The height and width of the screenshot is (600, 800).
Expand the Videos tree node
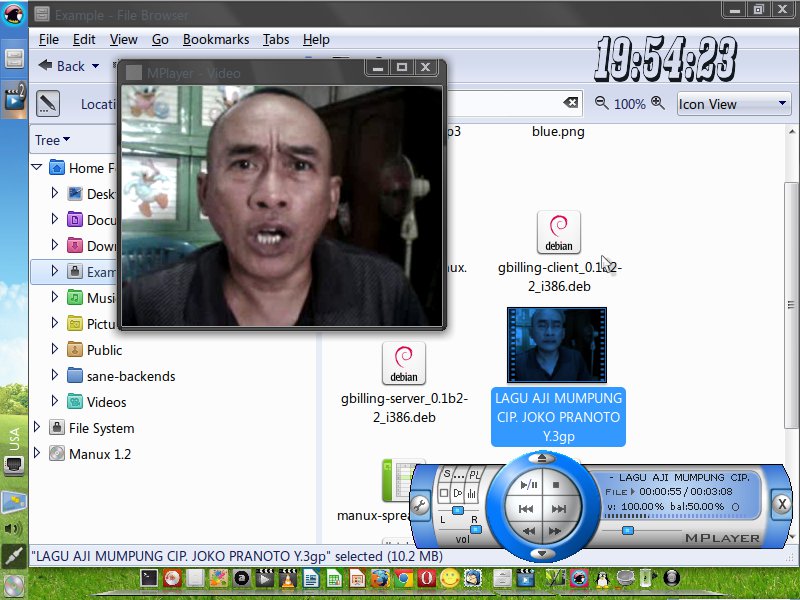(x=55, y=401)
